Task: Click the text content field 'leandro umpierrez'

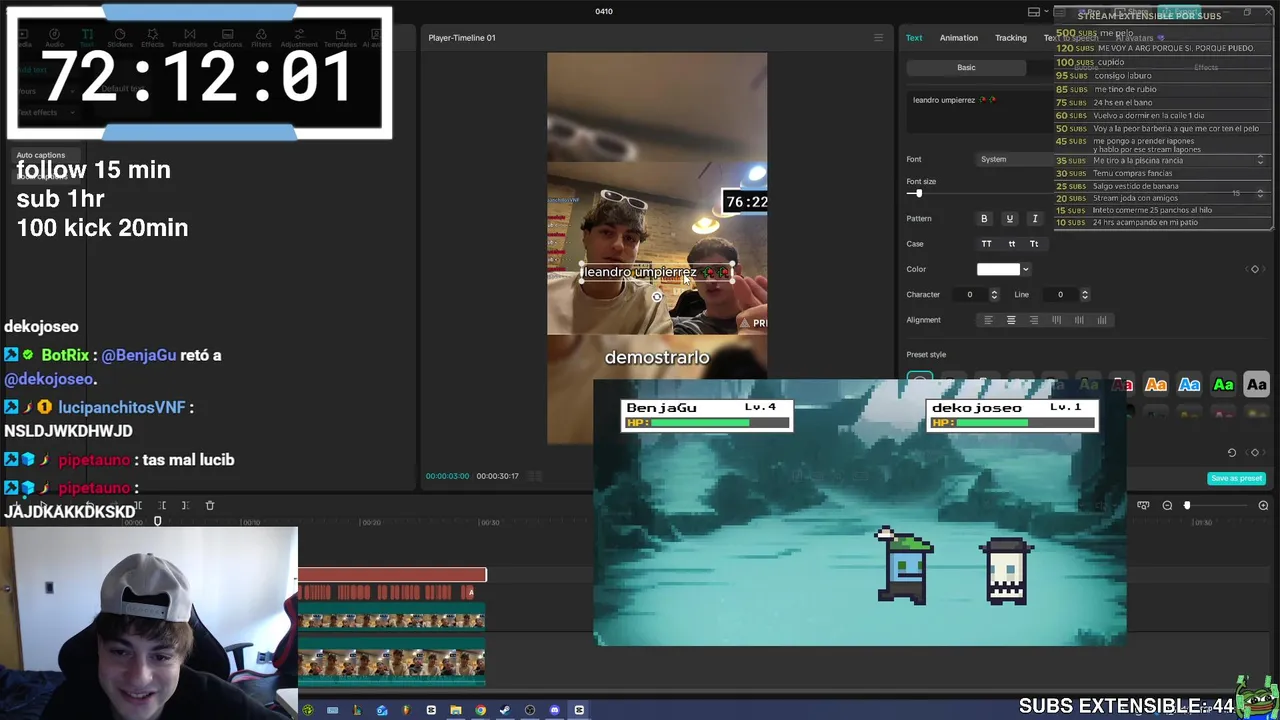Action: (x=980, y=110)
